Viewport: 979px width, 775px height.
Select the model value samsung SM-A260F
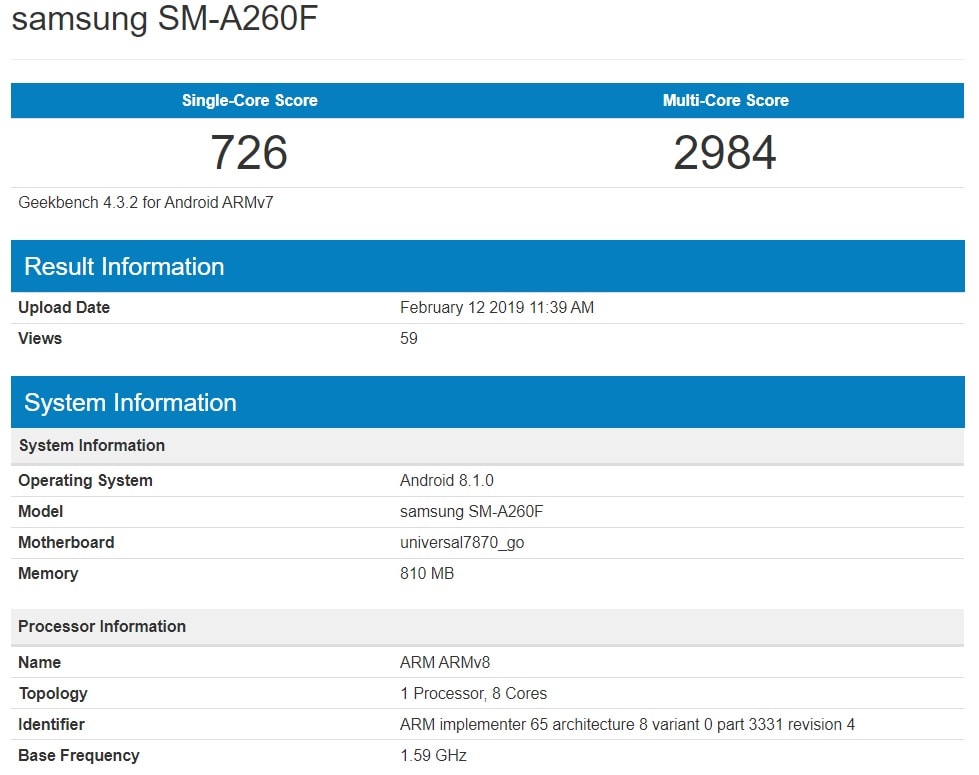pyautogui.click(x=471, y=511)
